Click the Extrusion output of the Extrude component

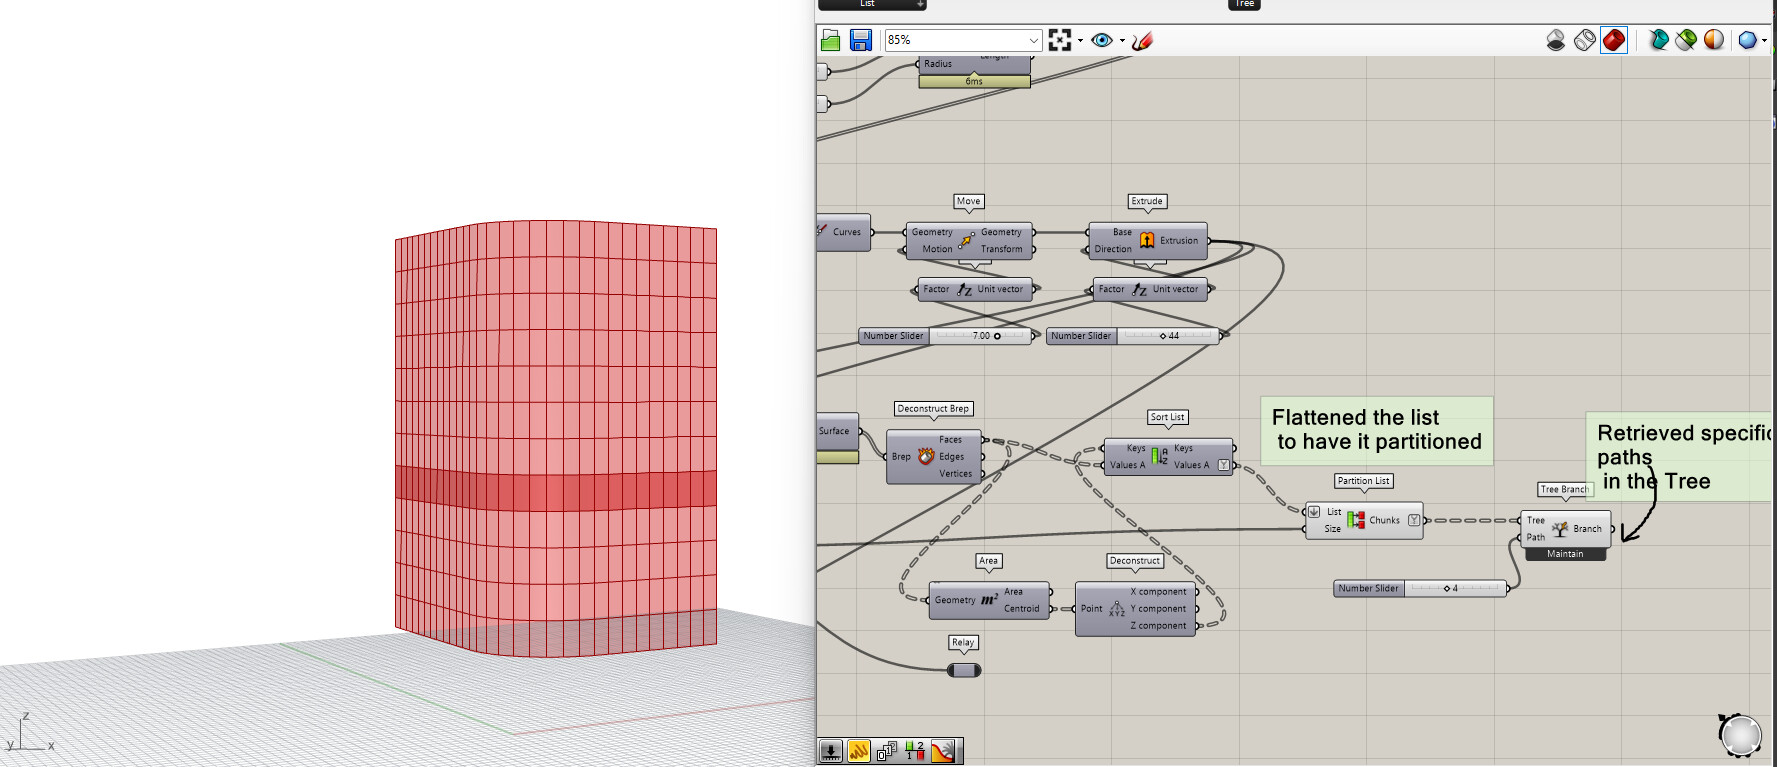(1179, 241)
